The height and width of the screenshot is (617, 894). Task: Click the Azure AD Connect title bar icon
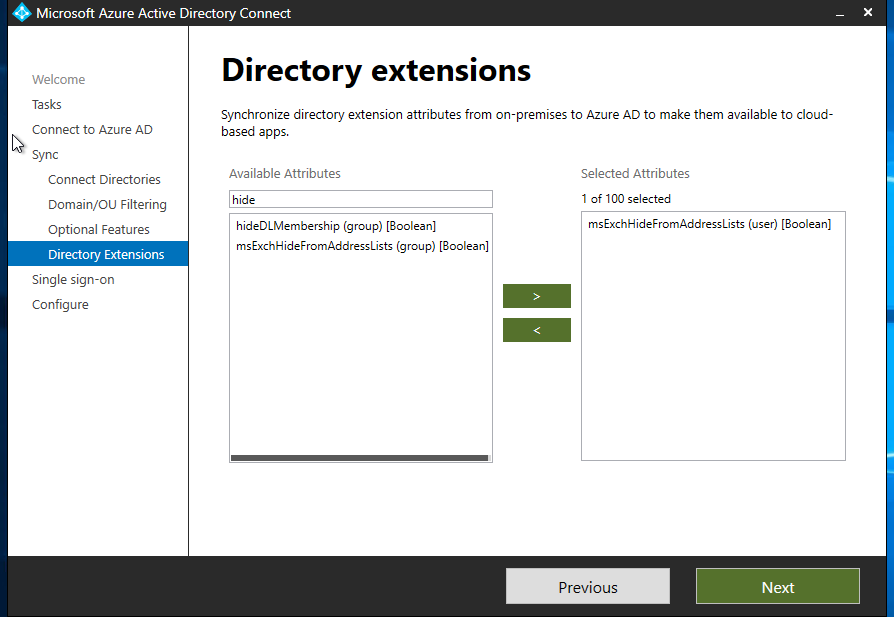click(x=22, y=13)
